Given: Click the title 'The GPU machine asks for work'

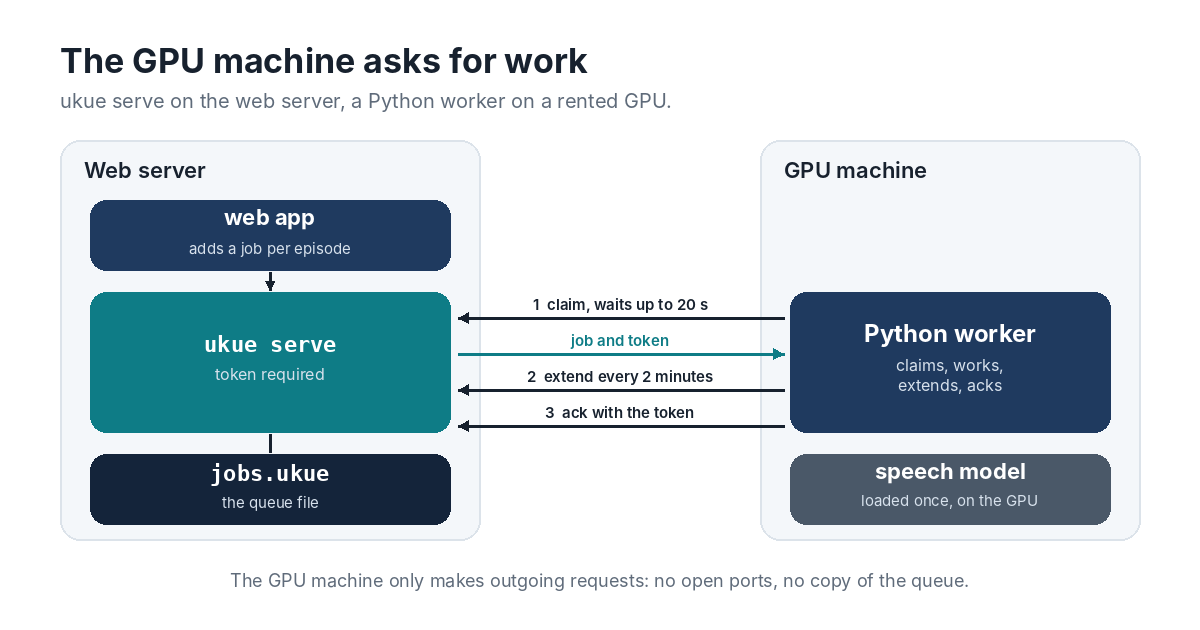Looking at the screenshot, I should (324, 61).
